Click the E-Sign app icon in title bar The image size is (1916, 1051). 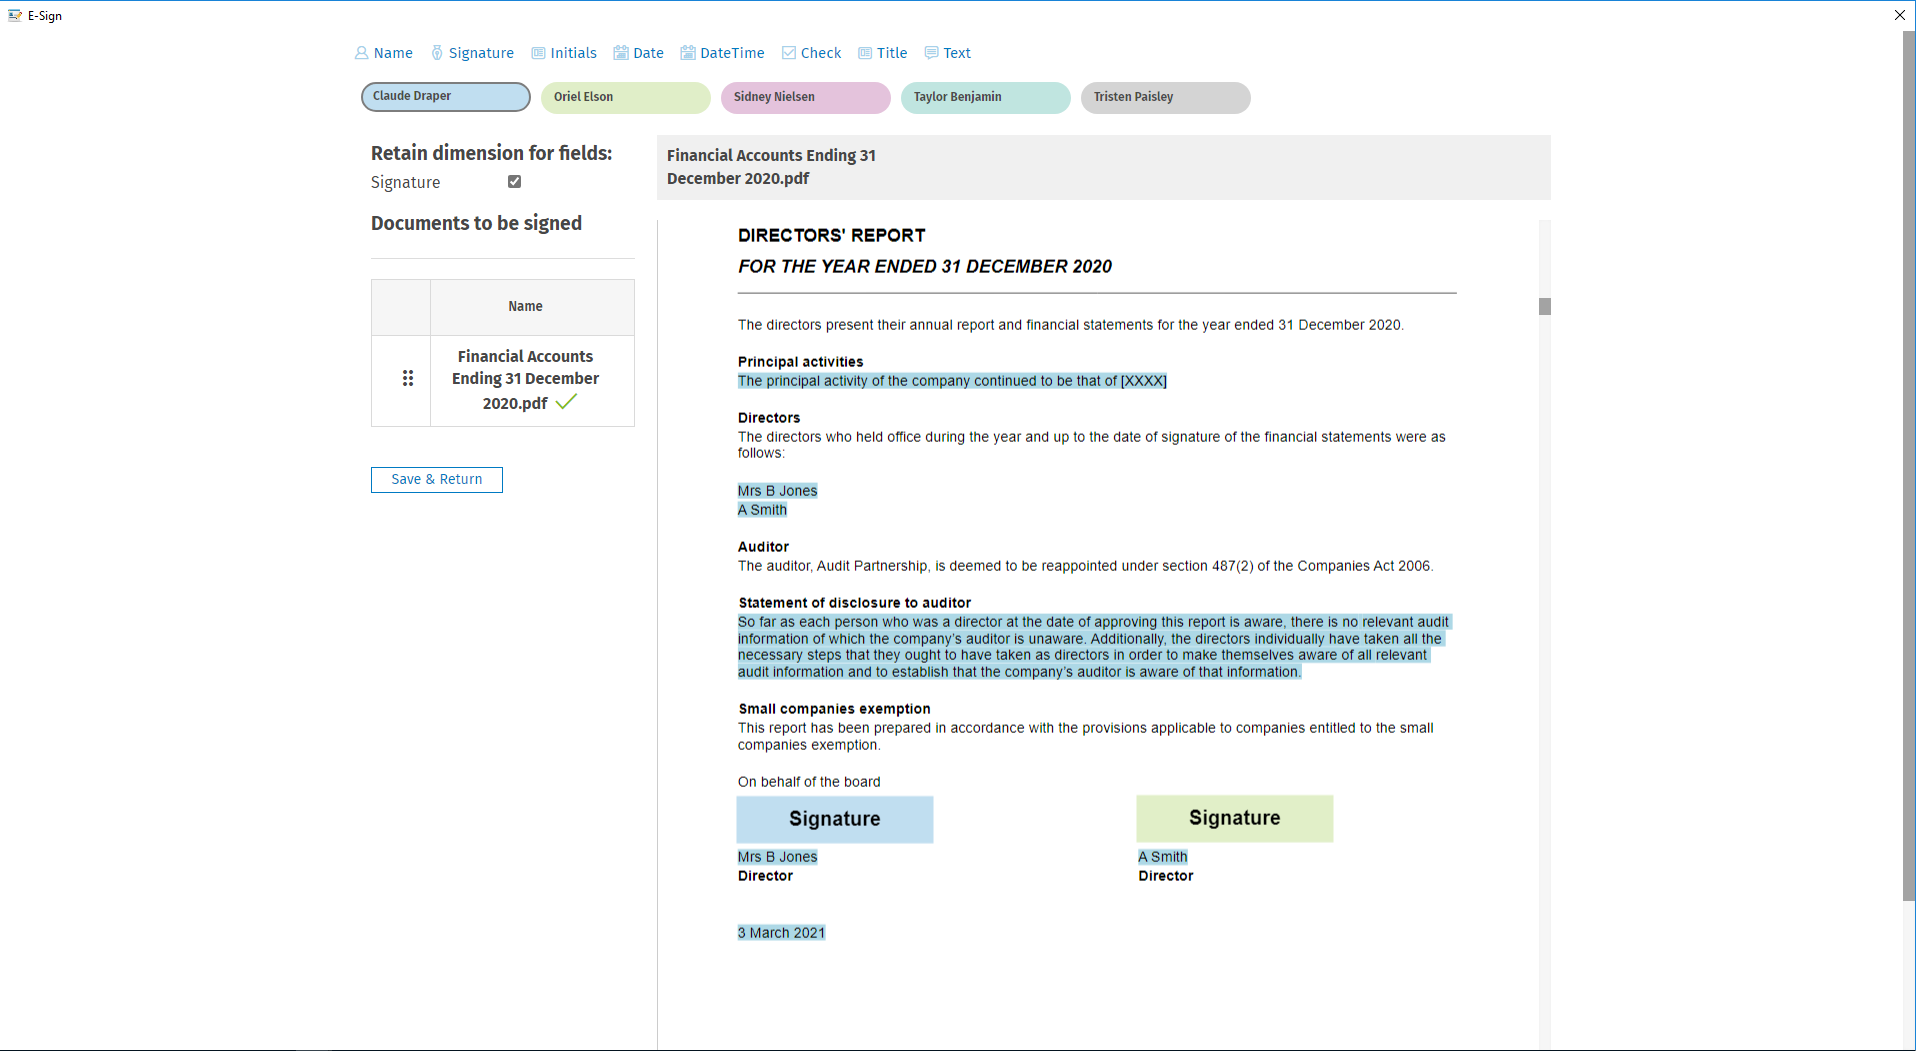coord(15,15)
